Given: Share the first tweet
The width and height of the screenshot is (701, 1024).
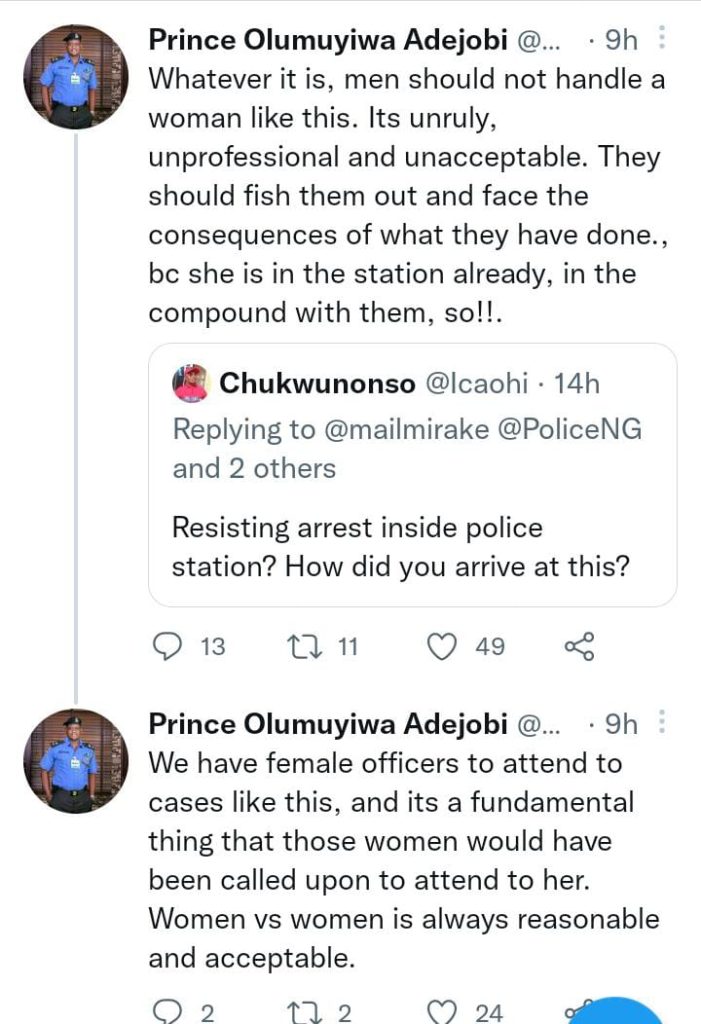Looking at the screenshot, I should (580, 647).
